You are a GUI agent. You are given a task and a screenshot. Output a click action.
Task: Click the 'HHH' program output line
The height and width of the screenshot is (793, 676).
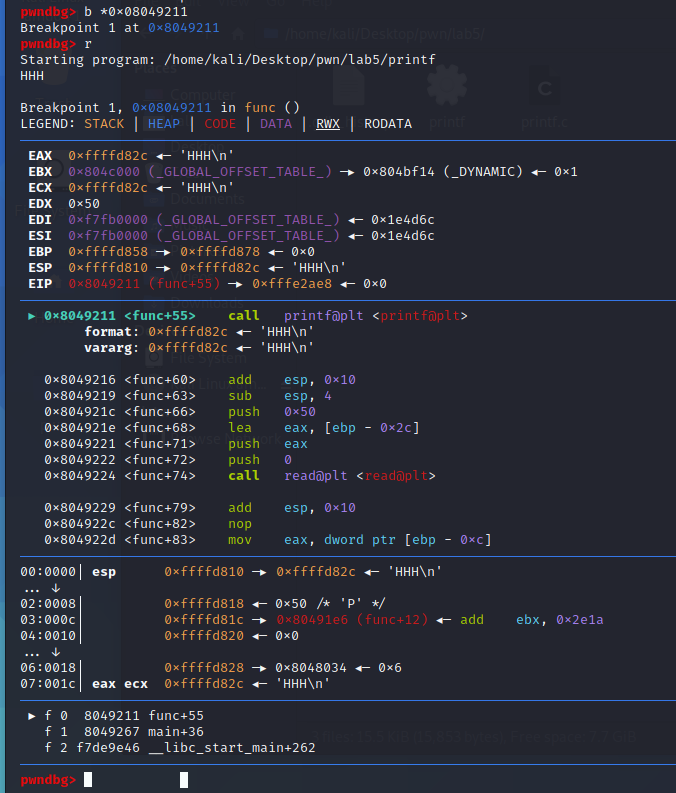pos(32,75)
